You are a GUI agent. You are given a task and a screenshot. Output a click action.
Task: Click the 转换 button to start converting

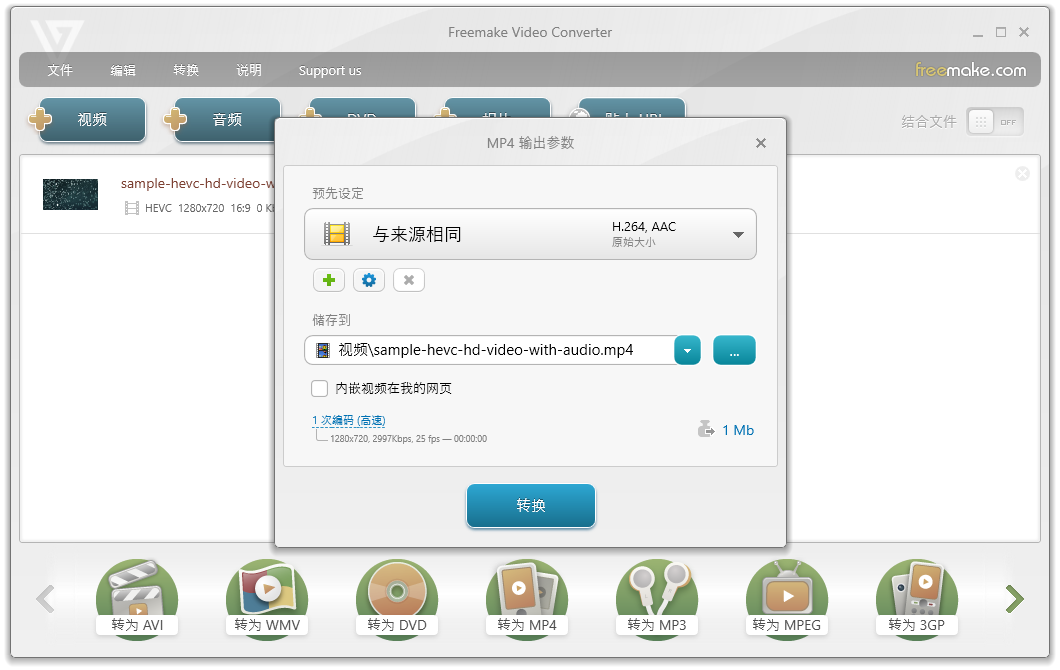530,506
